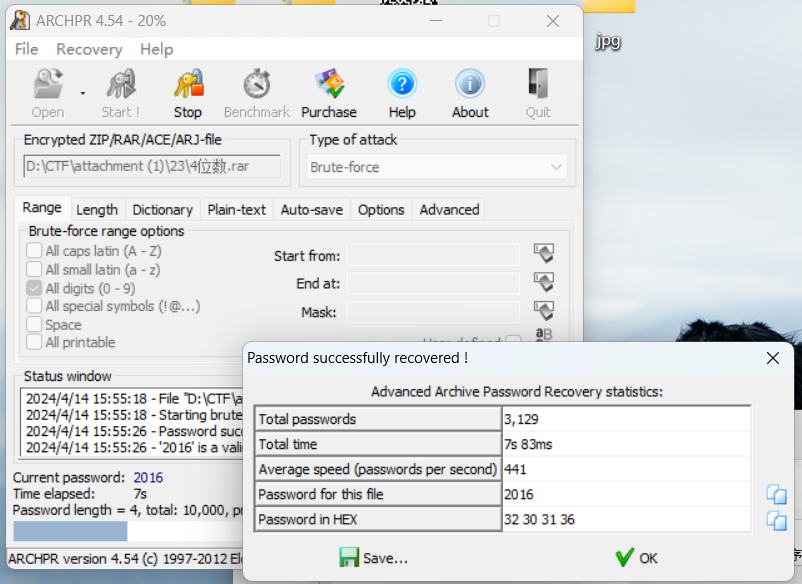
Task: Toggle All digits (0 - 9) checkbox
Action: coord(34,288)
